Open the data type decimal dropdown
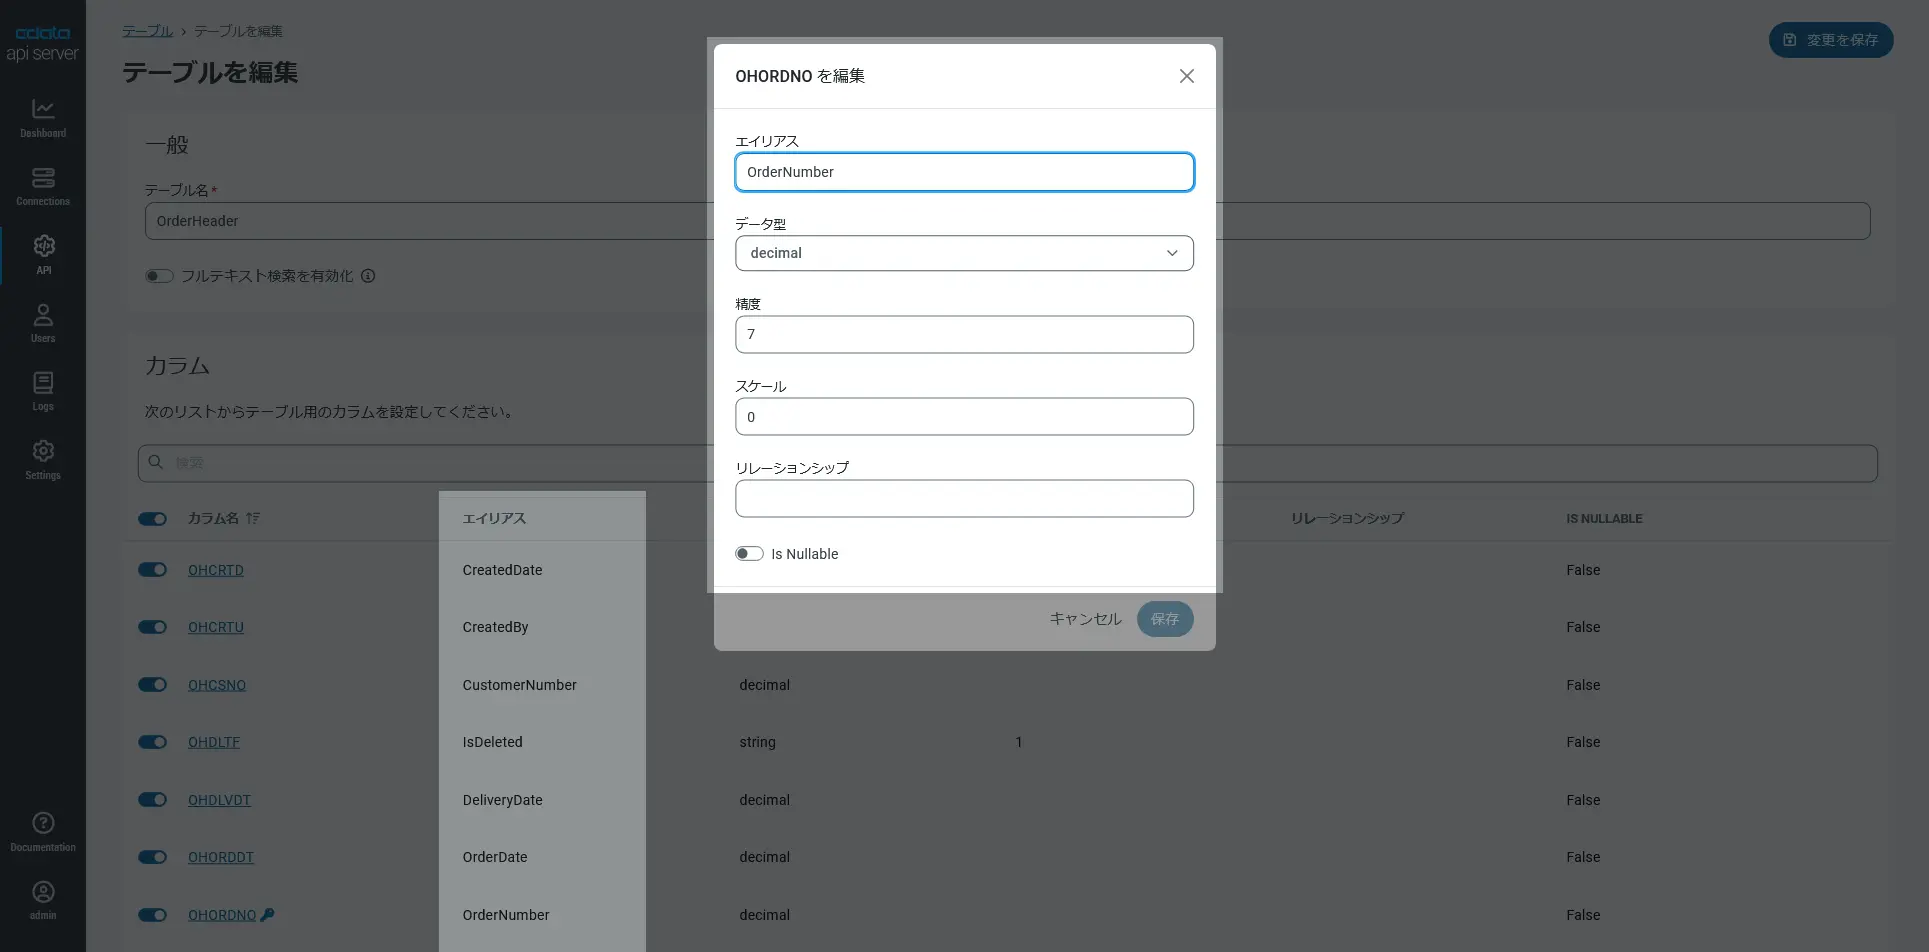 tap(964, 253)
